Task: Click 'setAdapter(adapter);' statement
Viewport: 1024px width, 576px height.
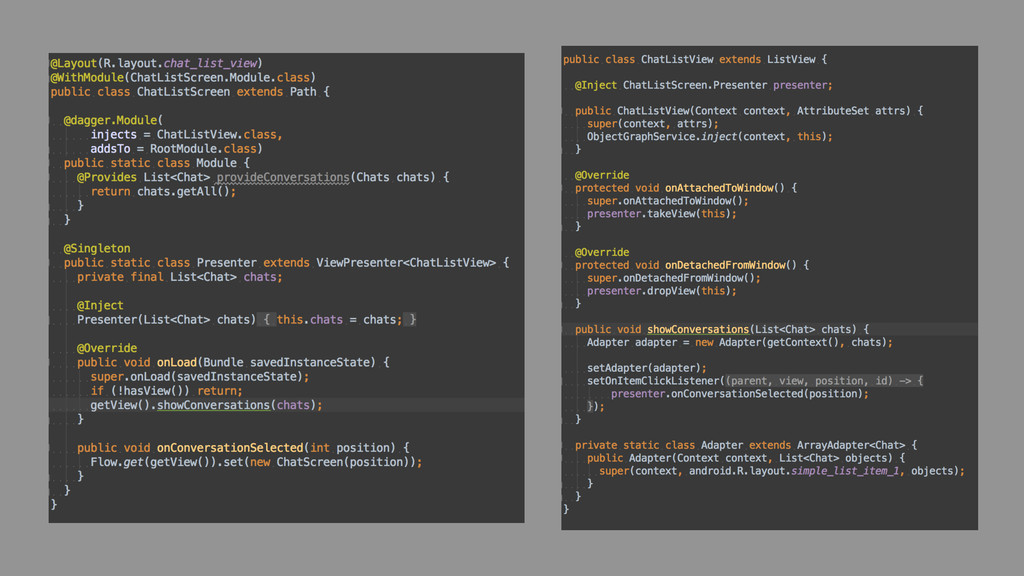Action: (x=647, y=368)
